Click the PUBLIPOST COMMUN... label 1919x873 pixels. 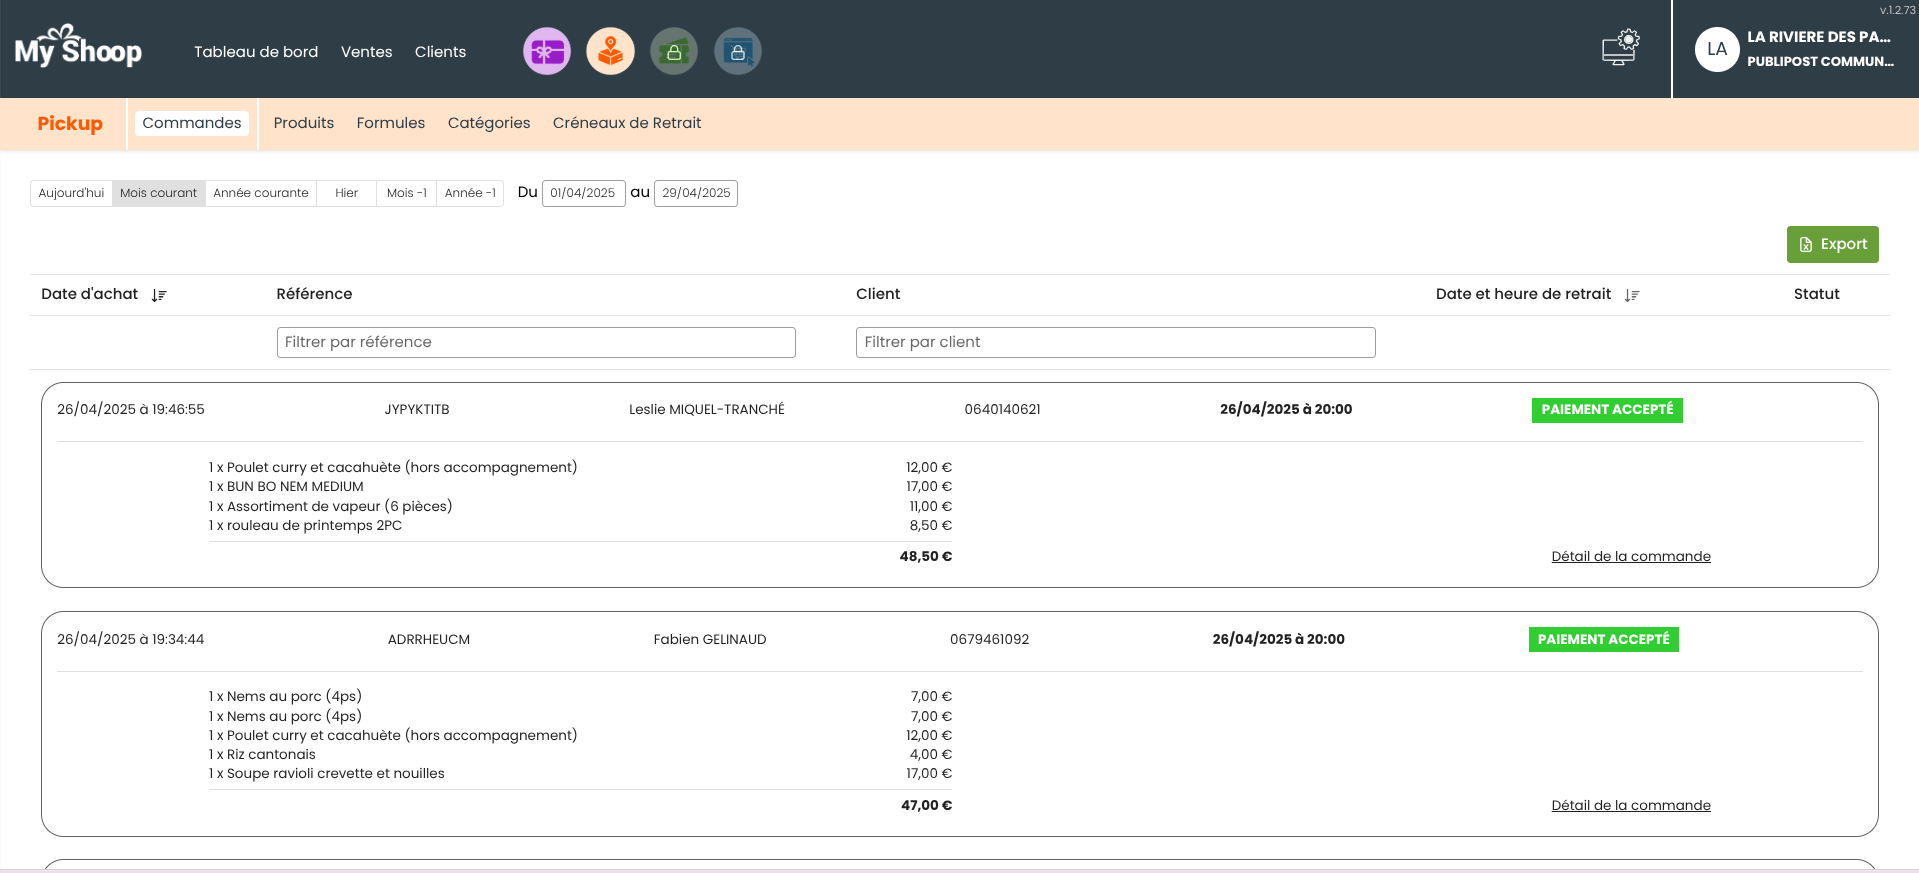(1821, 61)
